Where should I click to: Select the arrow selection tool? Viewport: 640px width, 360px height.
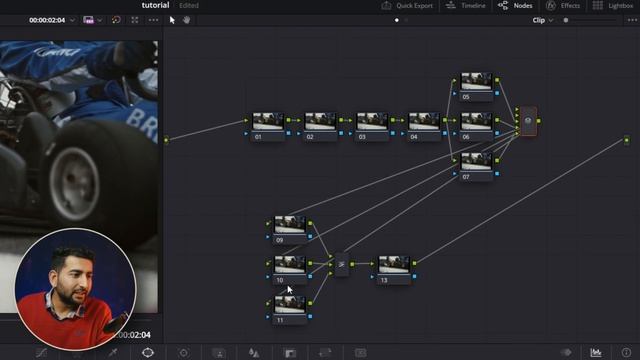coord(172,20)
